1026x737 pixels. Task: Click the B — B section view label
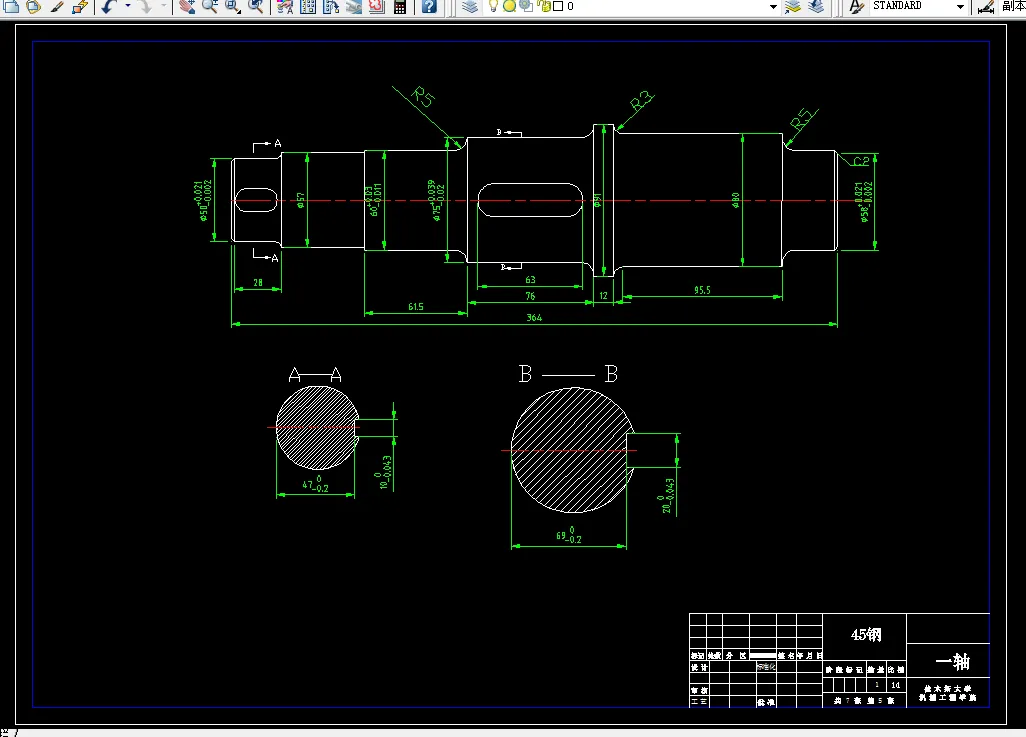[x=568, y=374]
